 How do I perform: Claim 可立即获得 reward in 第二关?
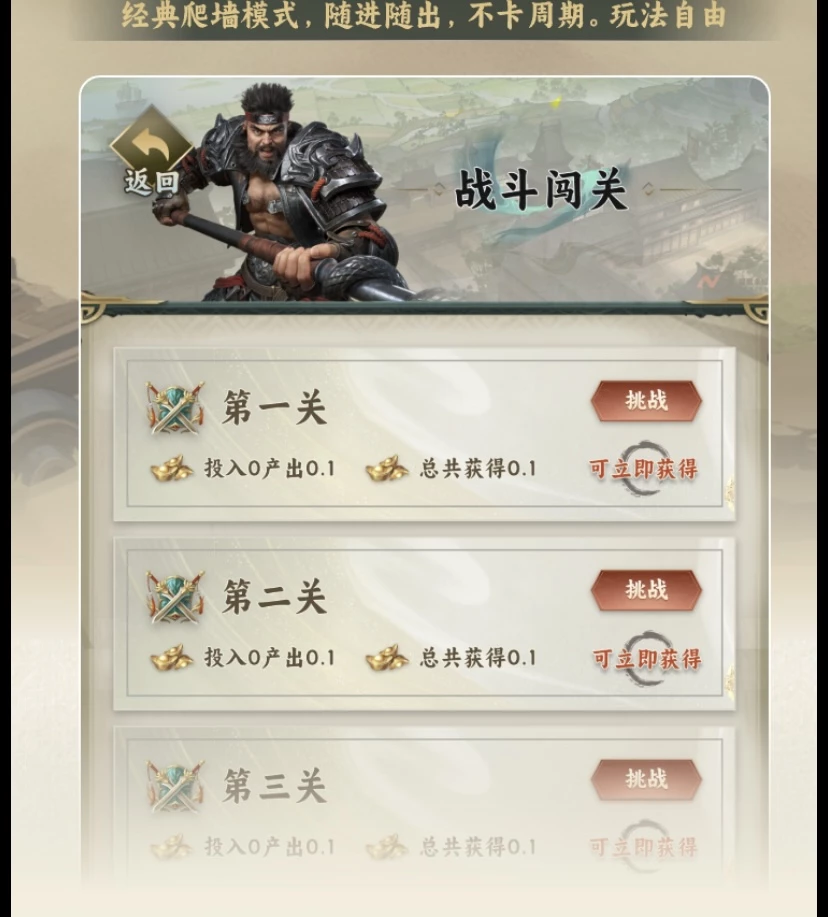pos(647,659)
